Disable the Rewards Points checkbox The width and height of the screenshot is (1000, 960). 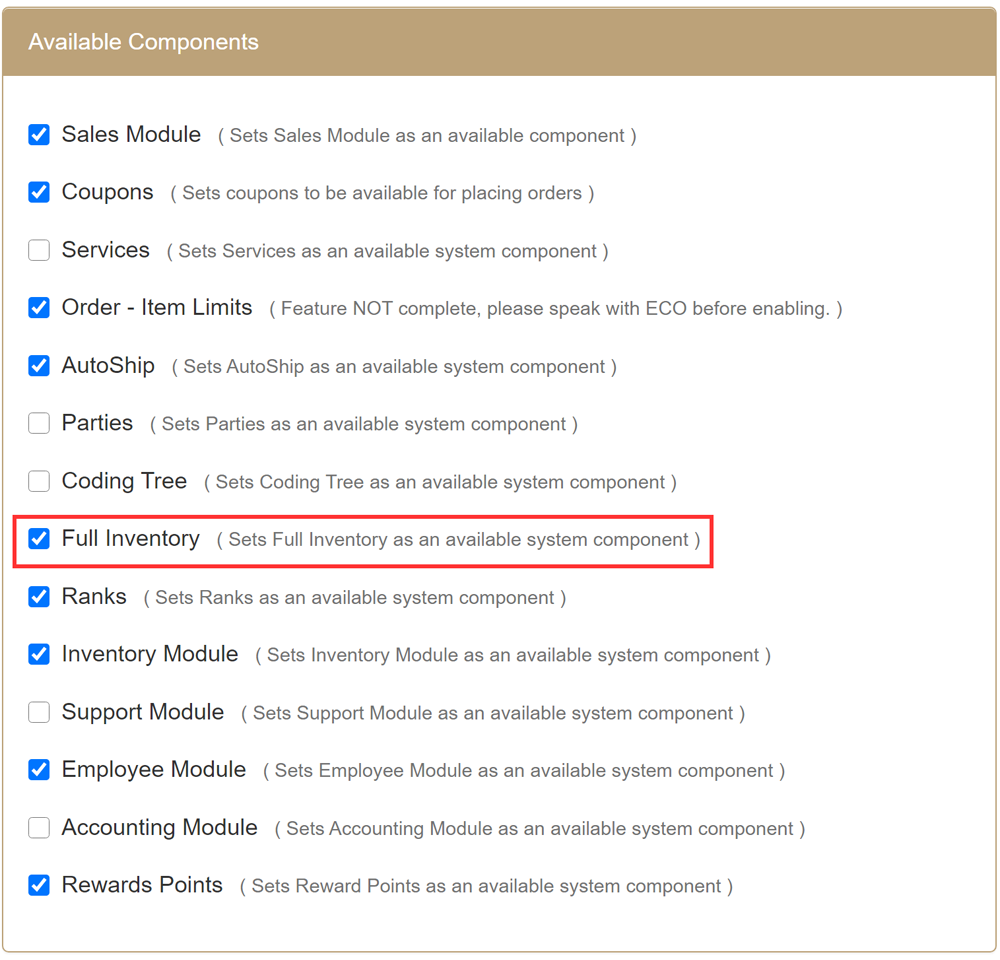click(x=39, y=886)
